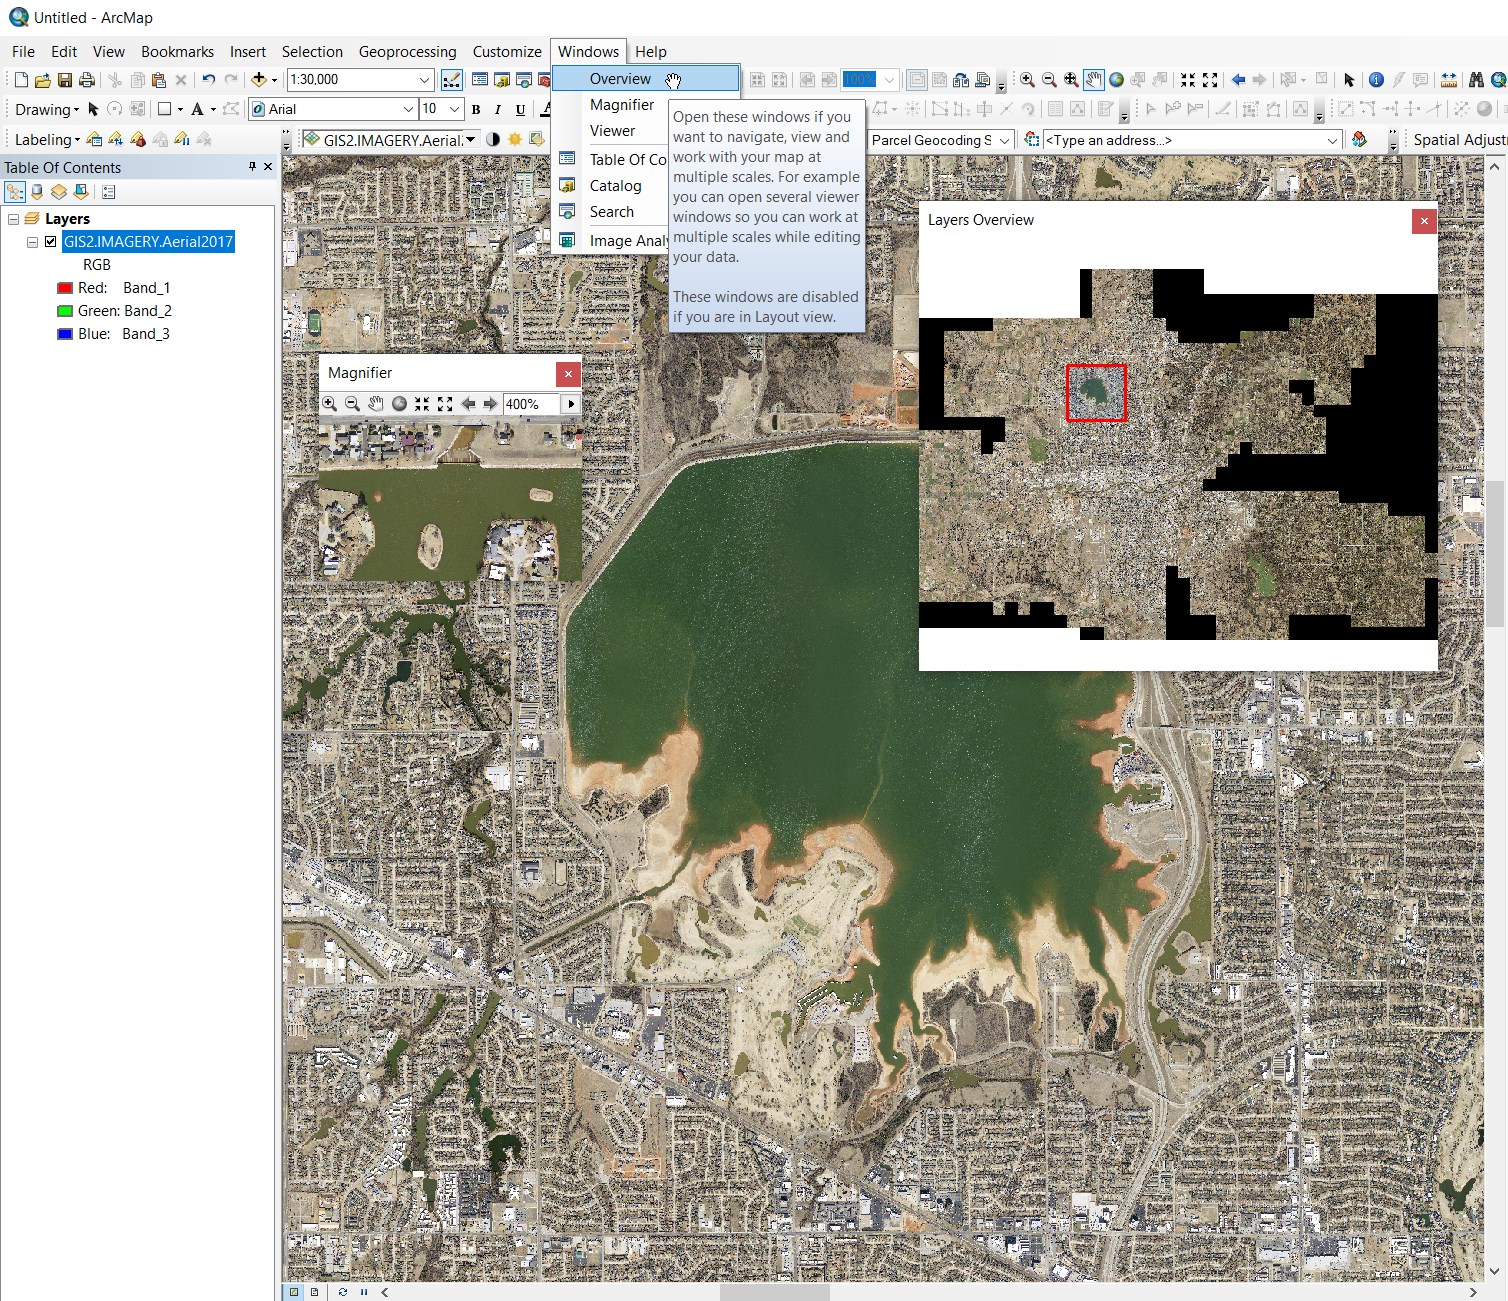
Task: Open Find using the binoculars icon
Action: point(1478,79)
